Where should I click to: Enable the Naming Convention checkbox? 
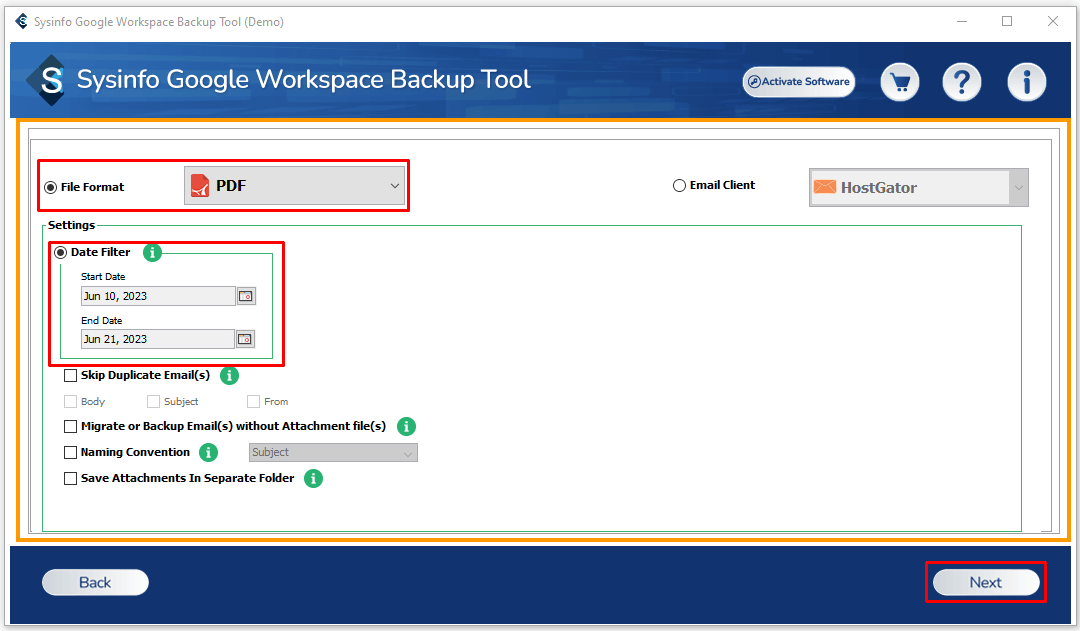tap(70, 453)
